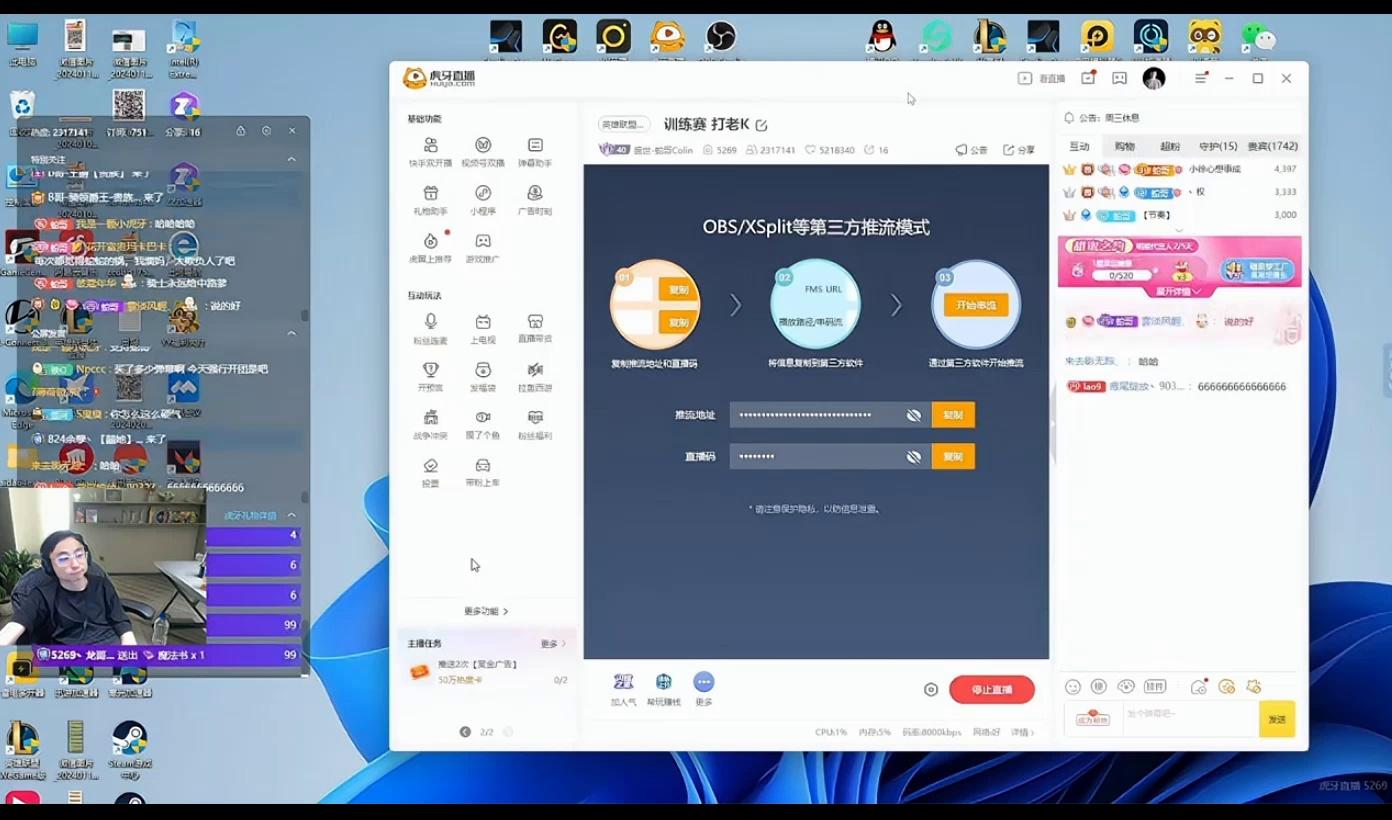Show hidden 推流地址 with eye icon

pyautogui.click(x=913, y=415)
